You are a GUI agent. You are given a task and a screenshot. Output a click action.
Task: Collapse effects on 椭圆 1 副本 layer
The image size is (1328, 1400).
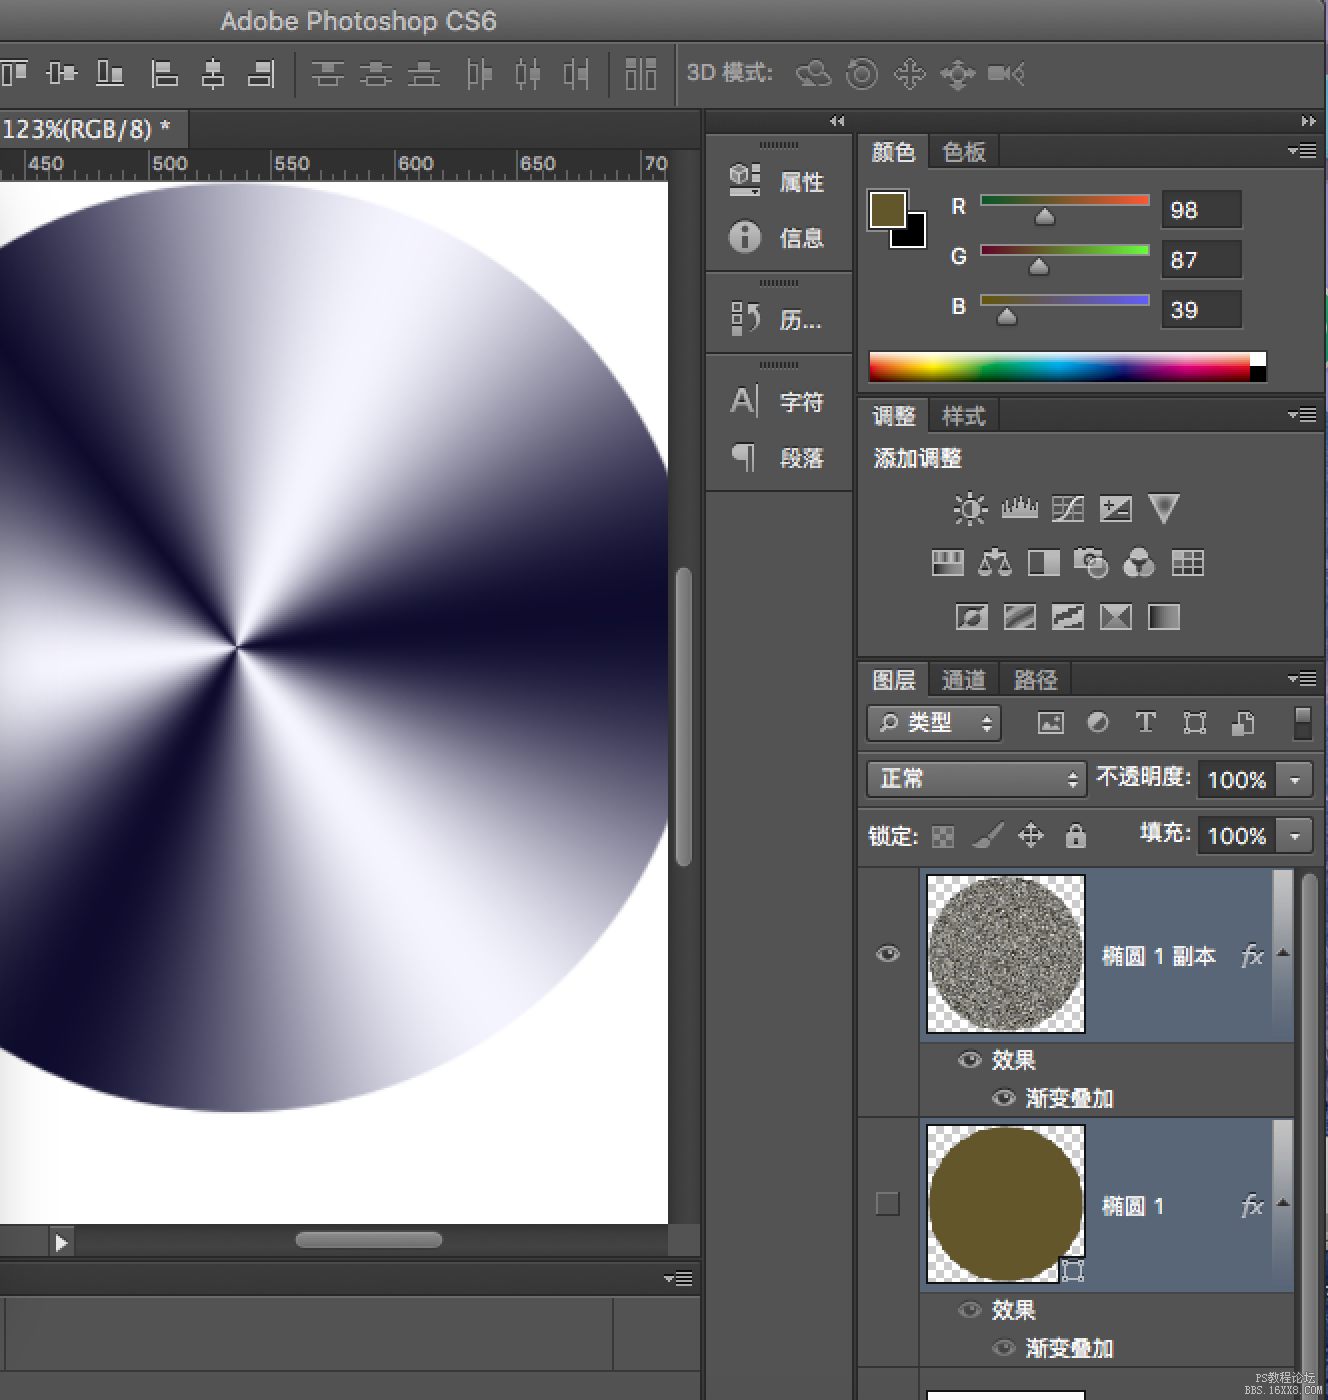click(x=1283, y=954)
